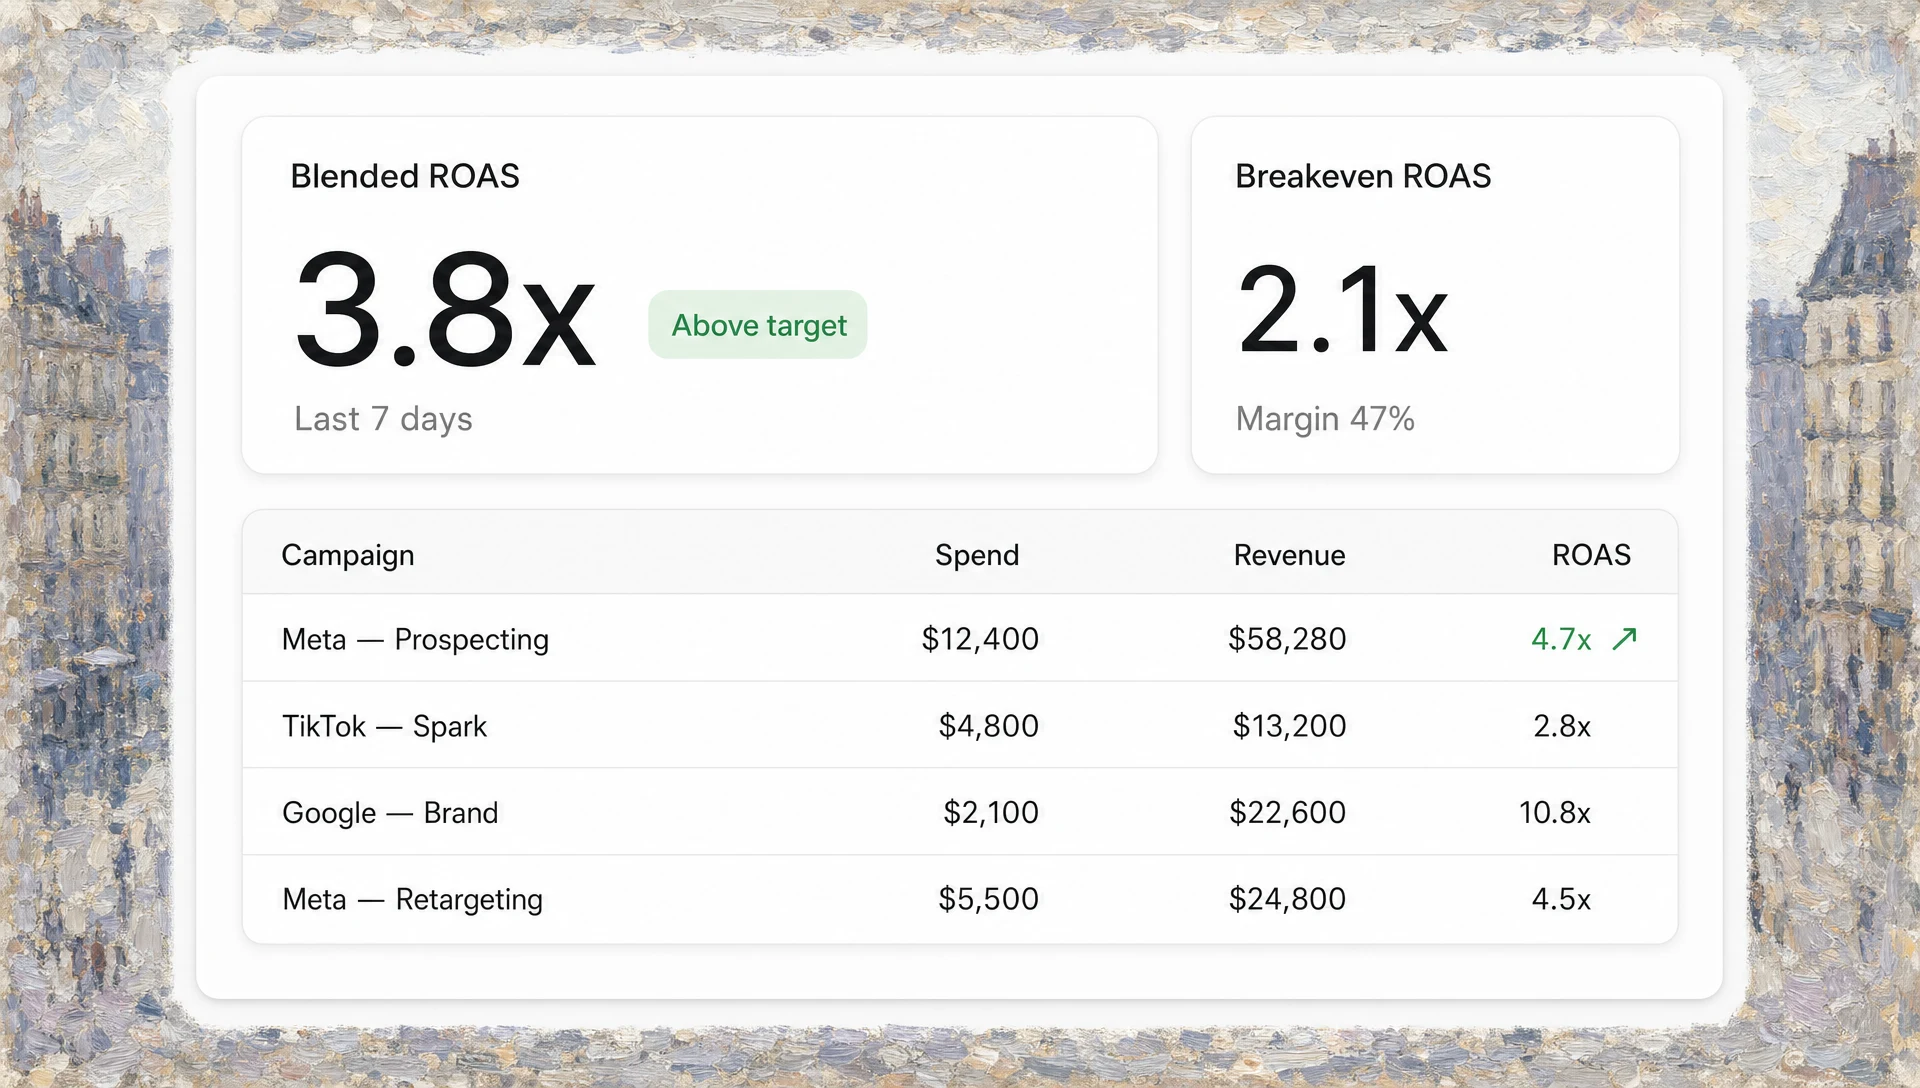Open the Meta — Prospecting campaign row
The image size is (1920, 1088).
(960, 638)
